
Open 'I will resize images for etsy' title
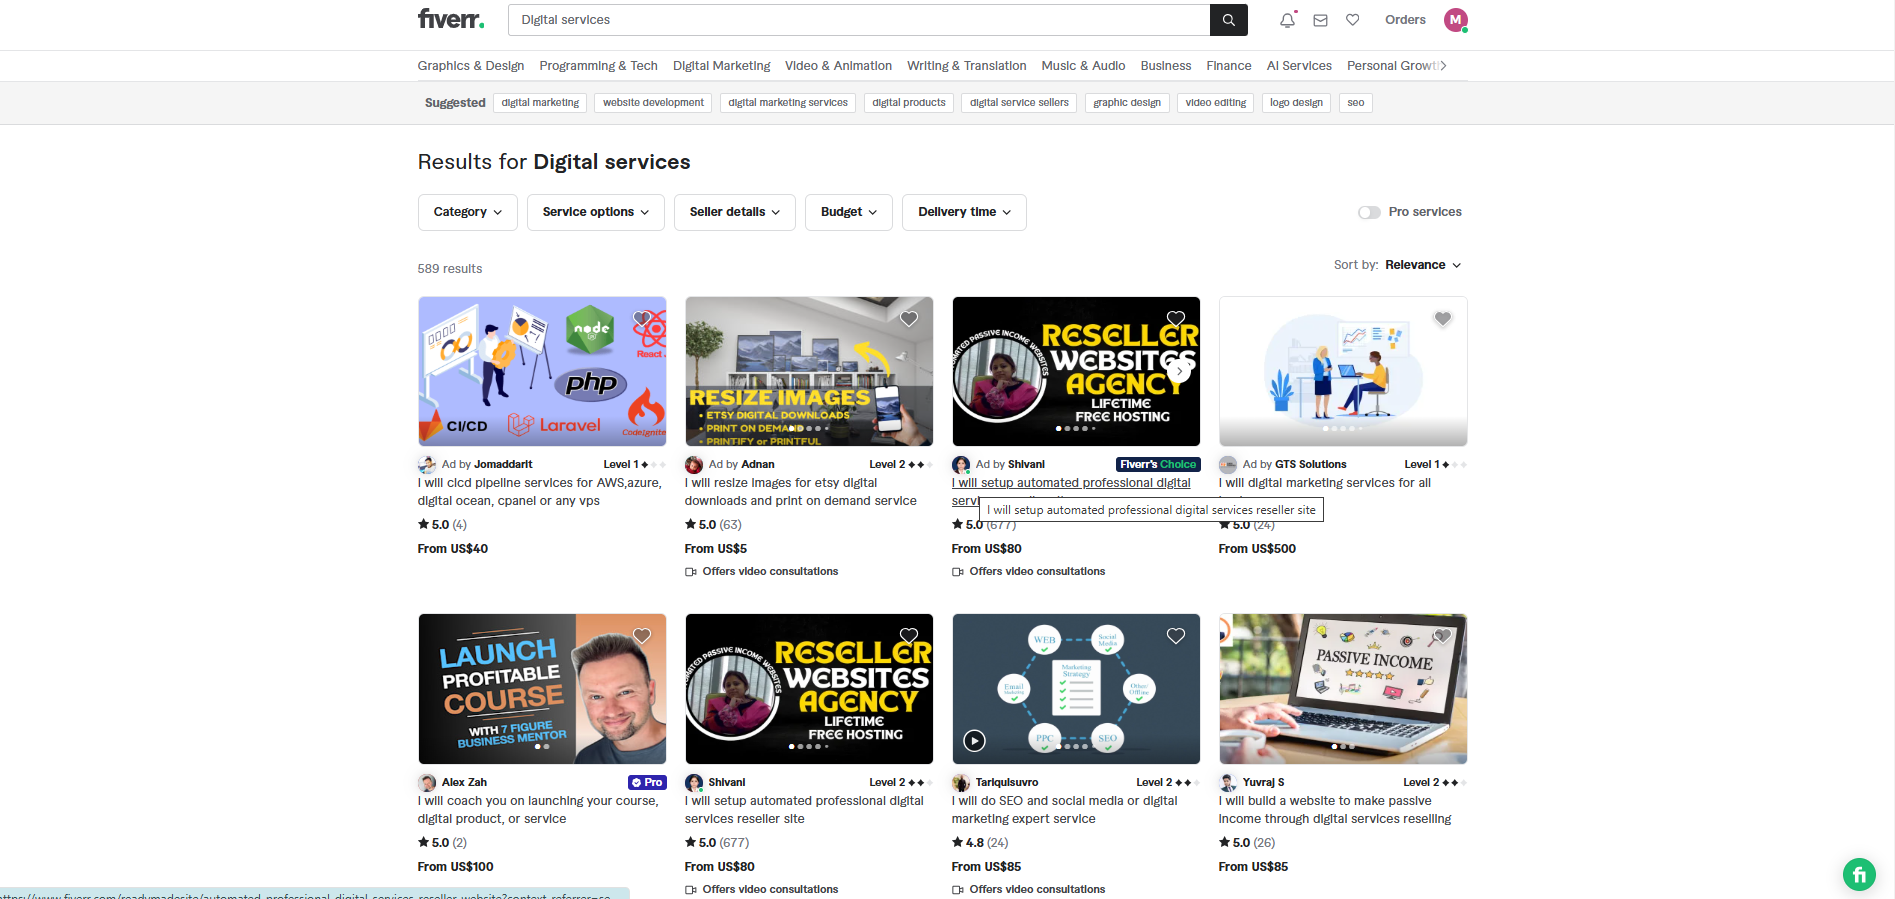click(800, 492)
